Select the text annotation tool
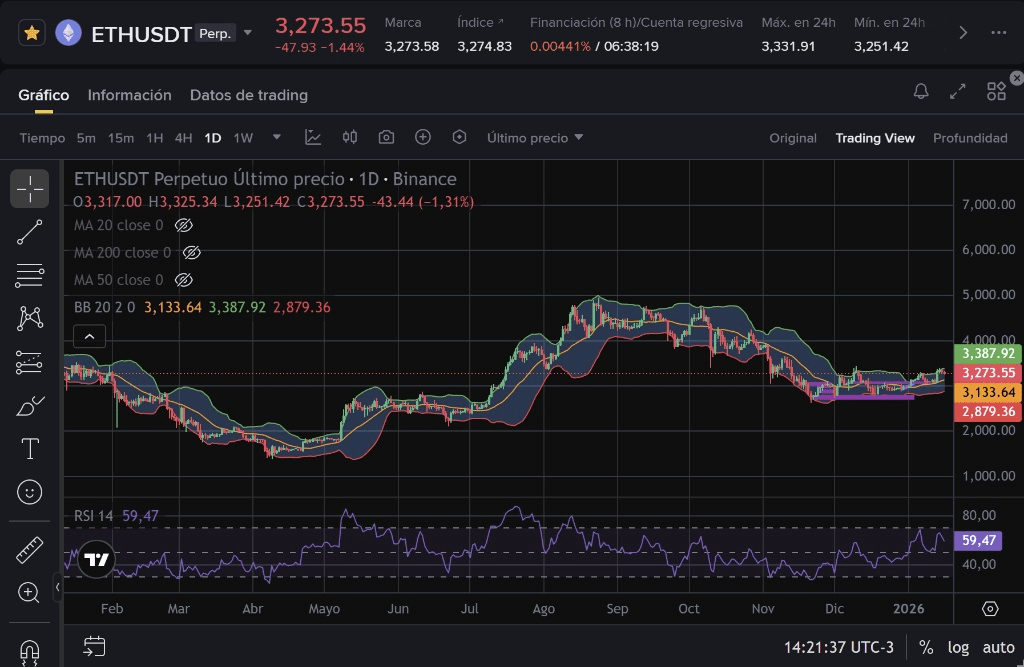 [x=30, y=449]
